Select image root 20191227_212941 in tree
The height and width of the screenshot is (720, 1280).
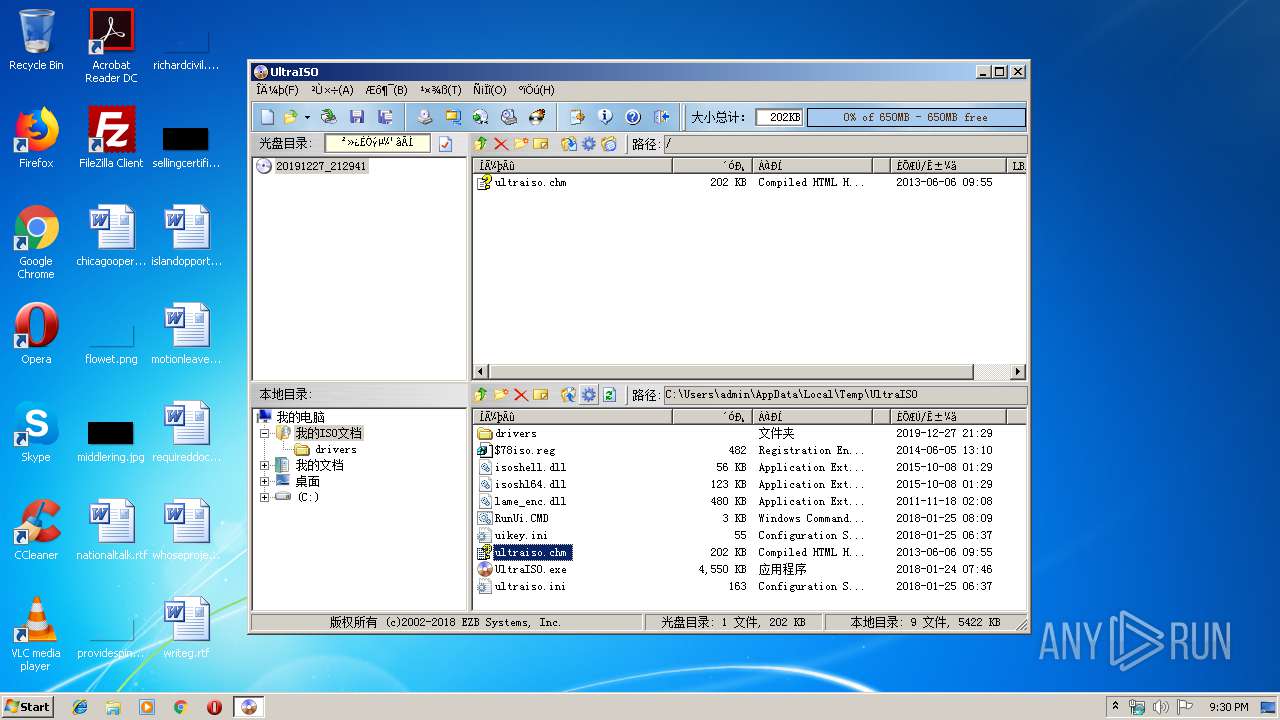321,166
